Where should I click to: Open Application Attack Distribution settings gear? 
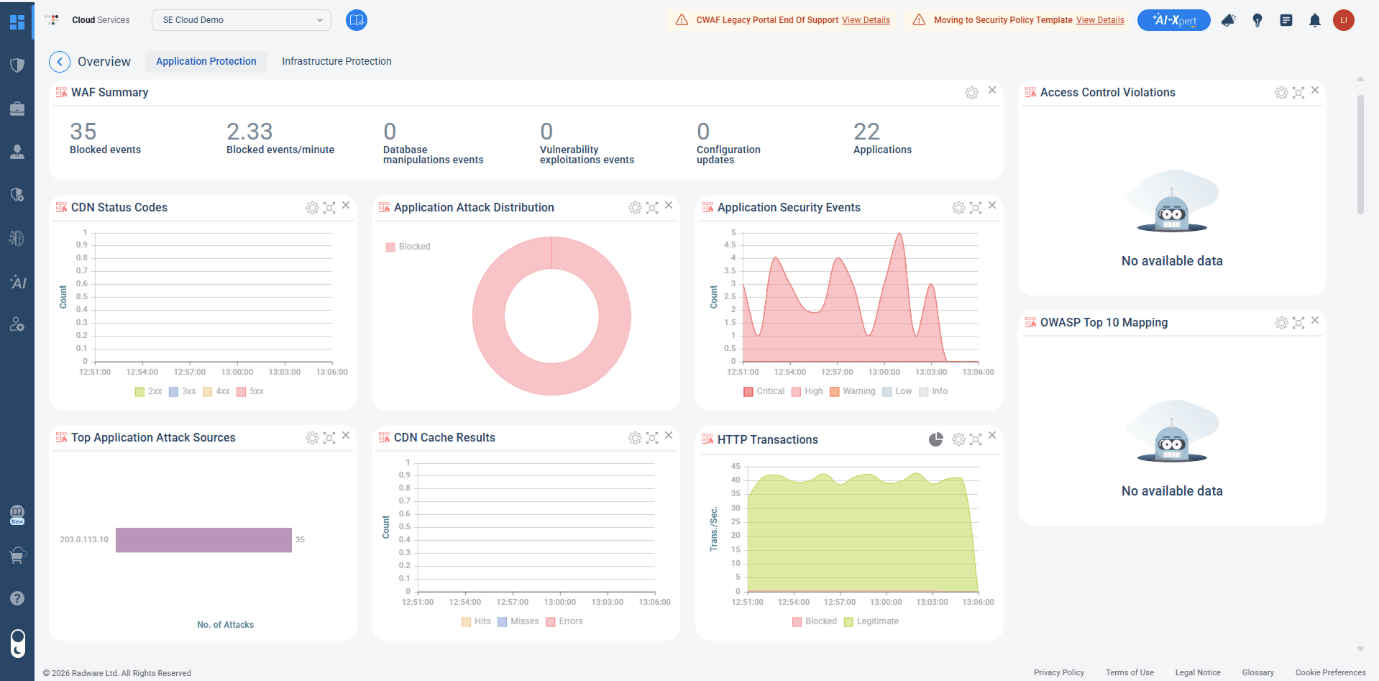[x=635, y=207]
